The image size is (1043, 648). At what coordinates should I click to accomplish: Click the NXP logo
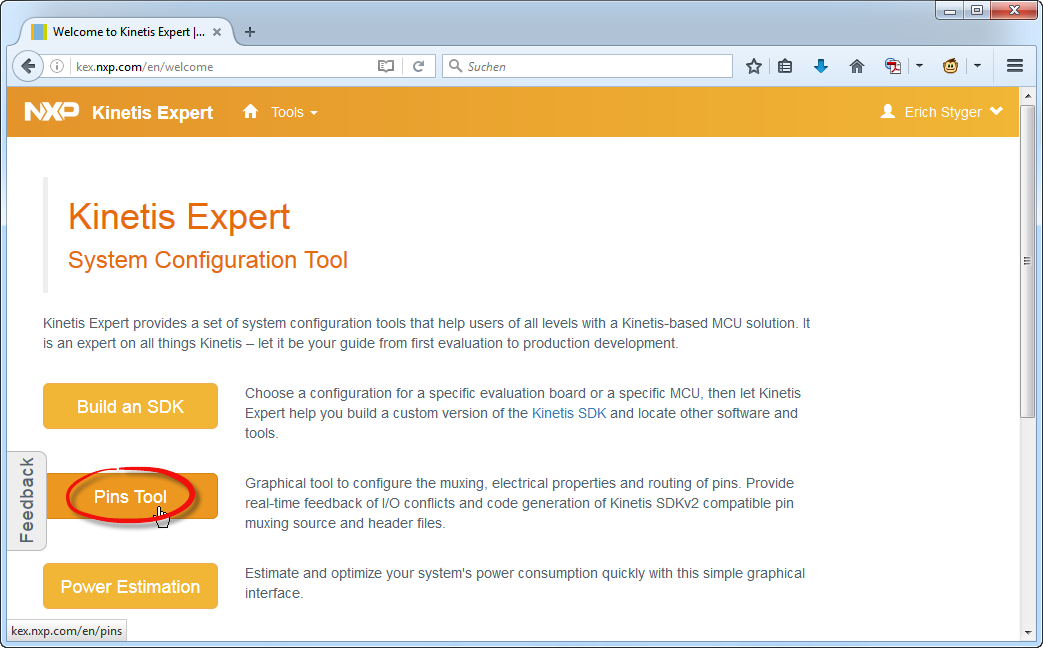coord(52,112)
